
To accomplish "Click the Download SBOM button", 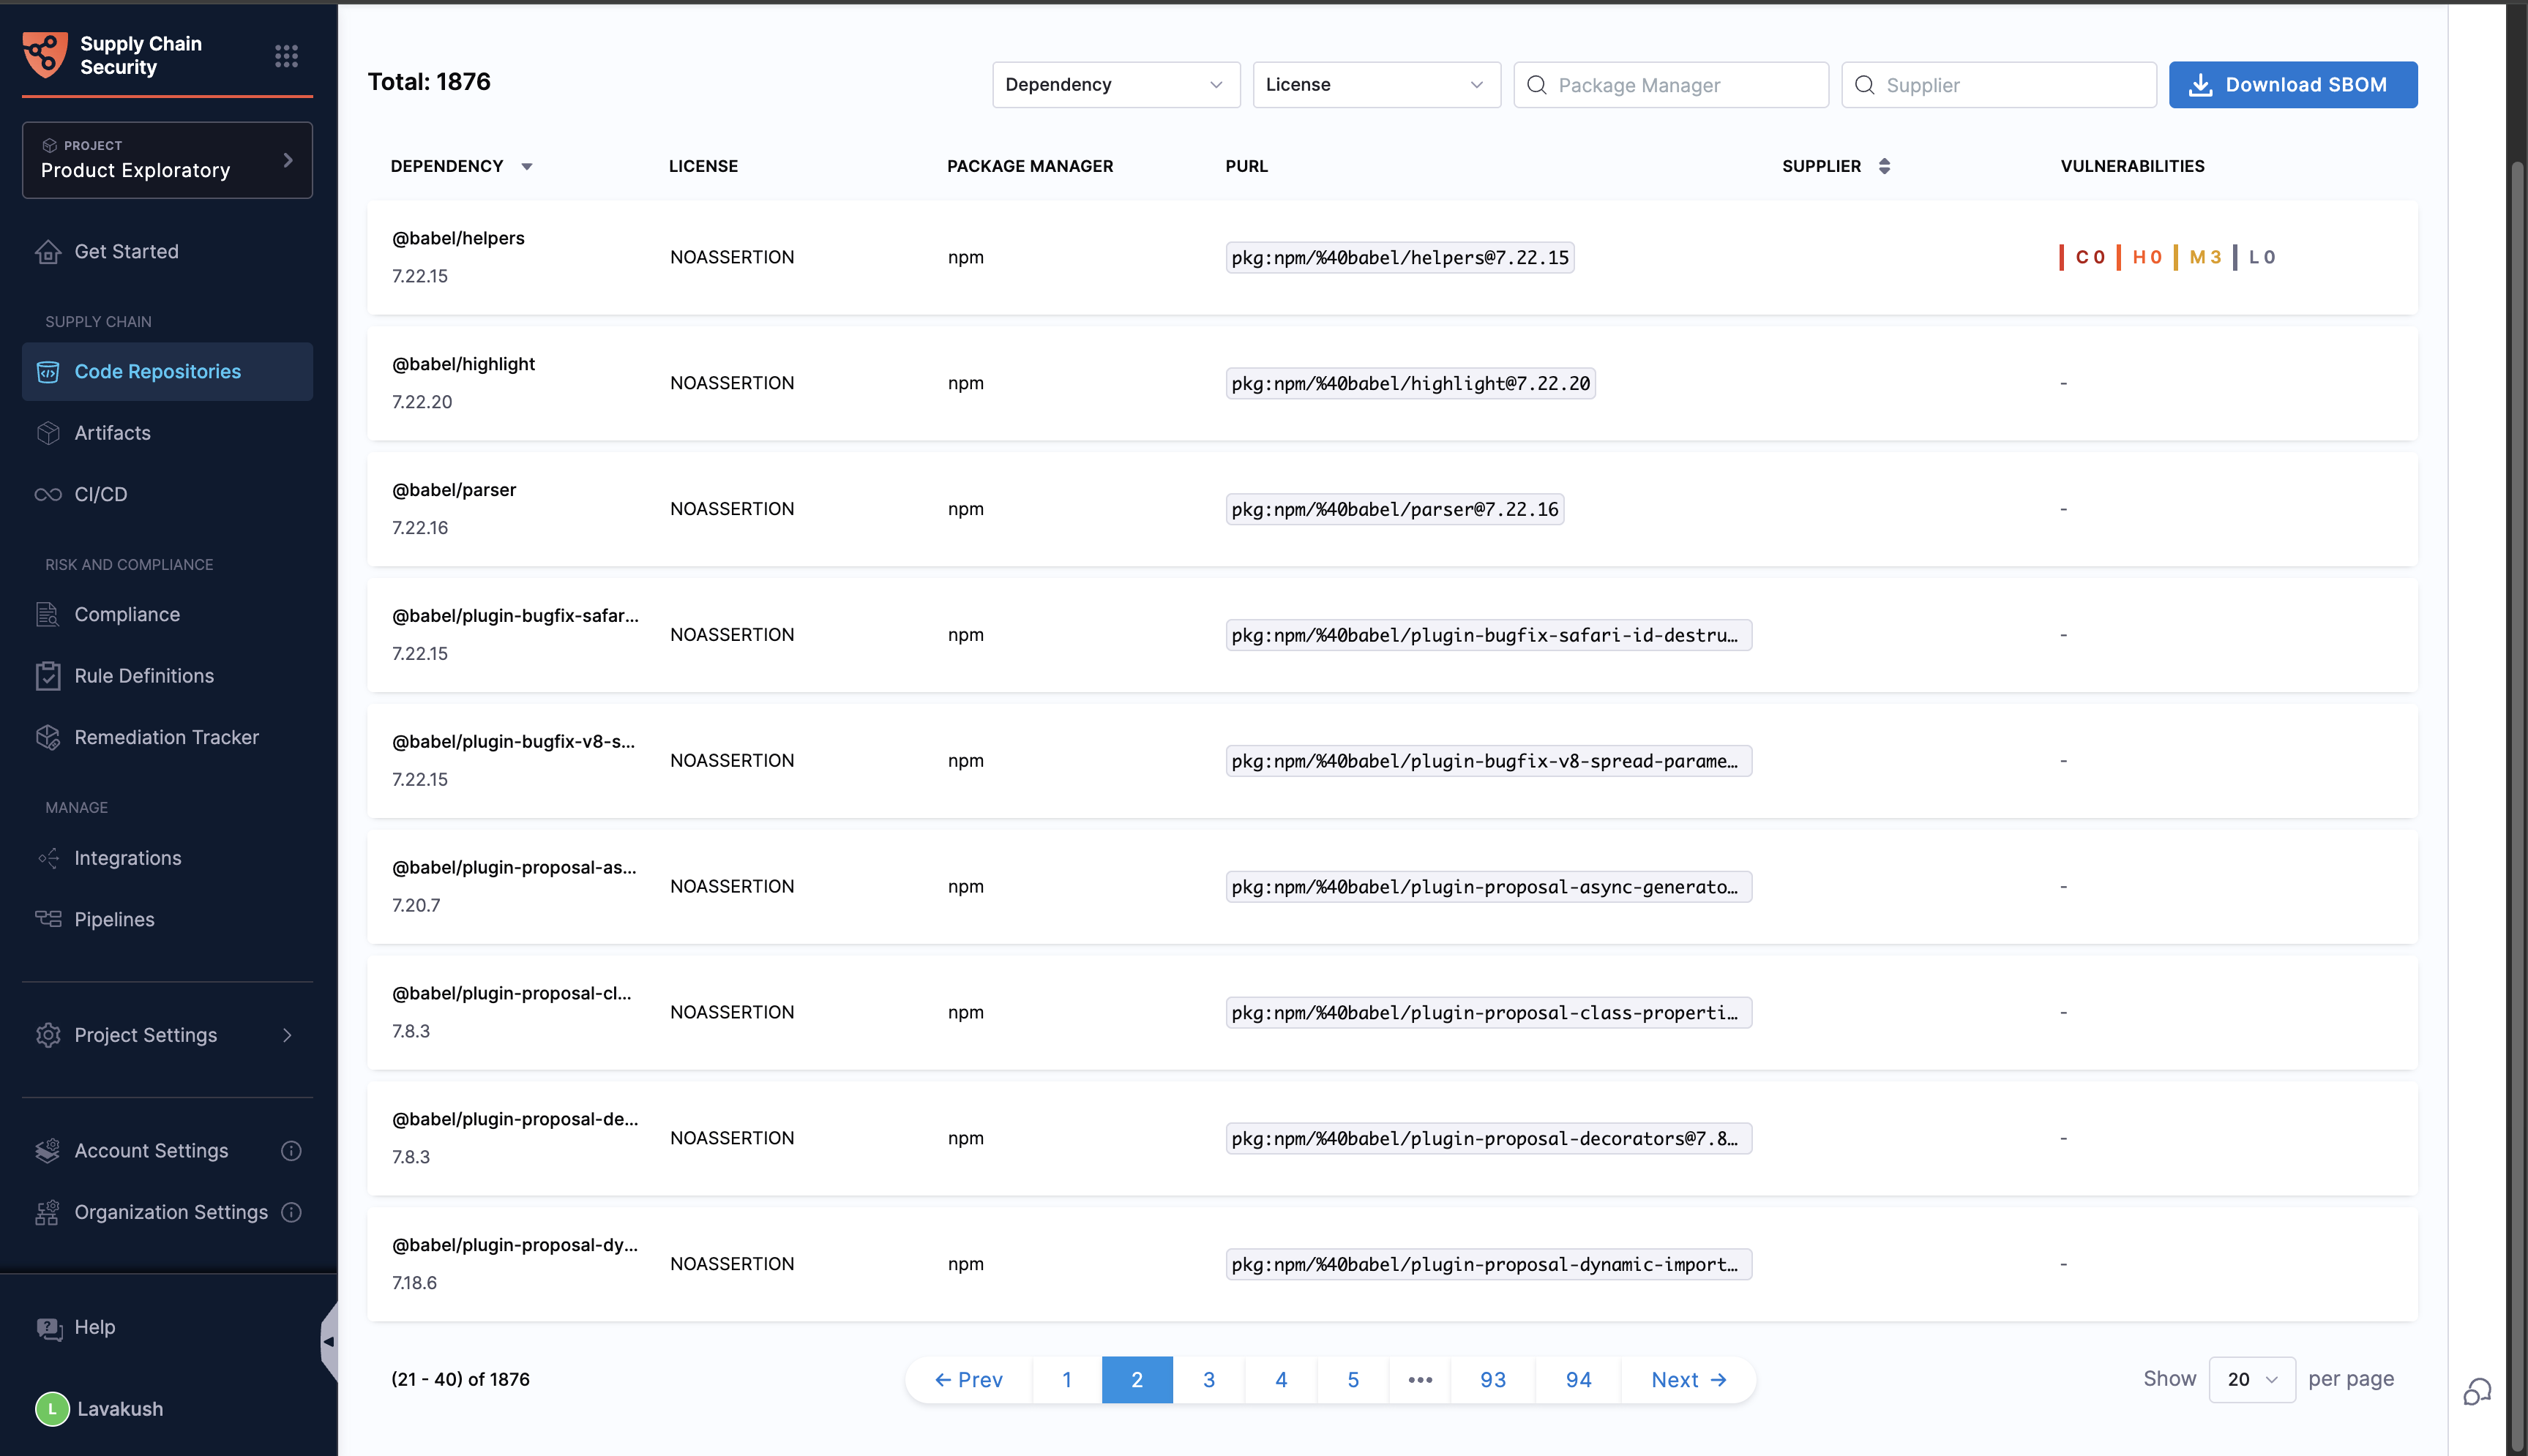I will (x=2292, y=85).
